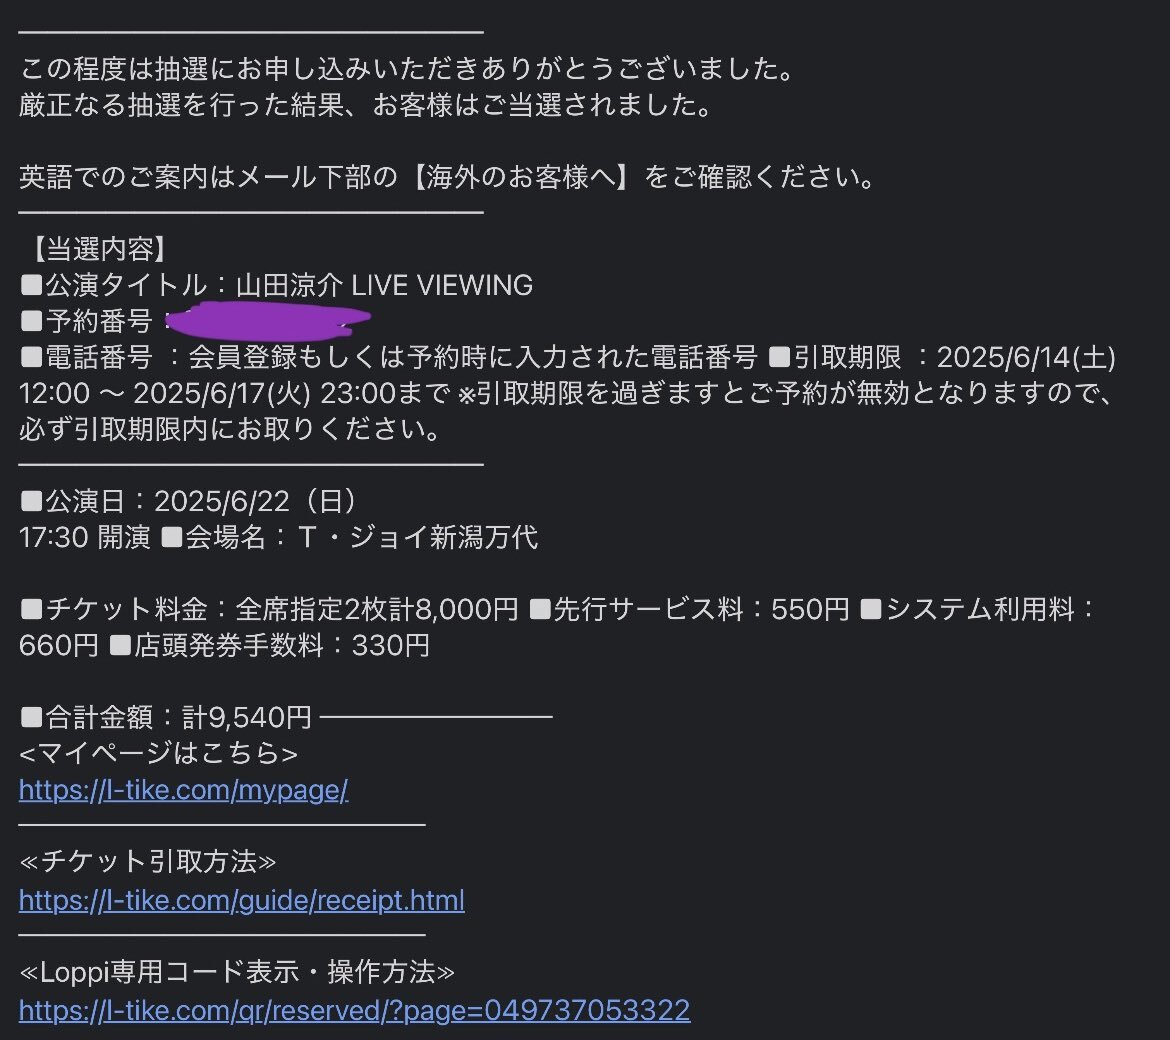The height and width of the screenshot is (1040, 1170).
Task: Open the guide/receipt.html ticket pickup link
Action: (x=242, y=900)
